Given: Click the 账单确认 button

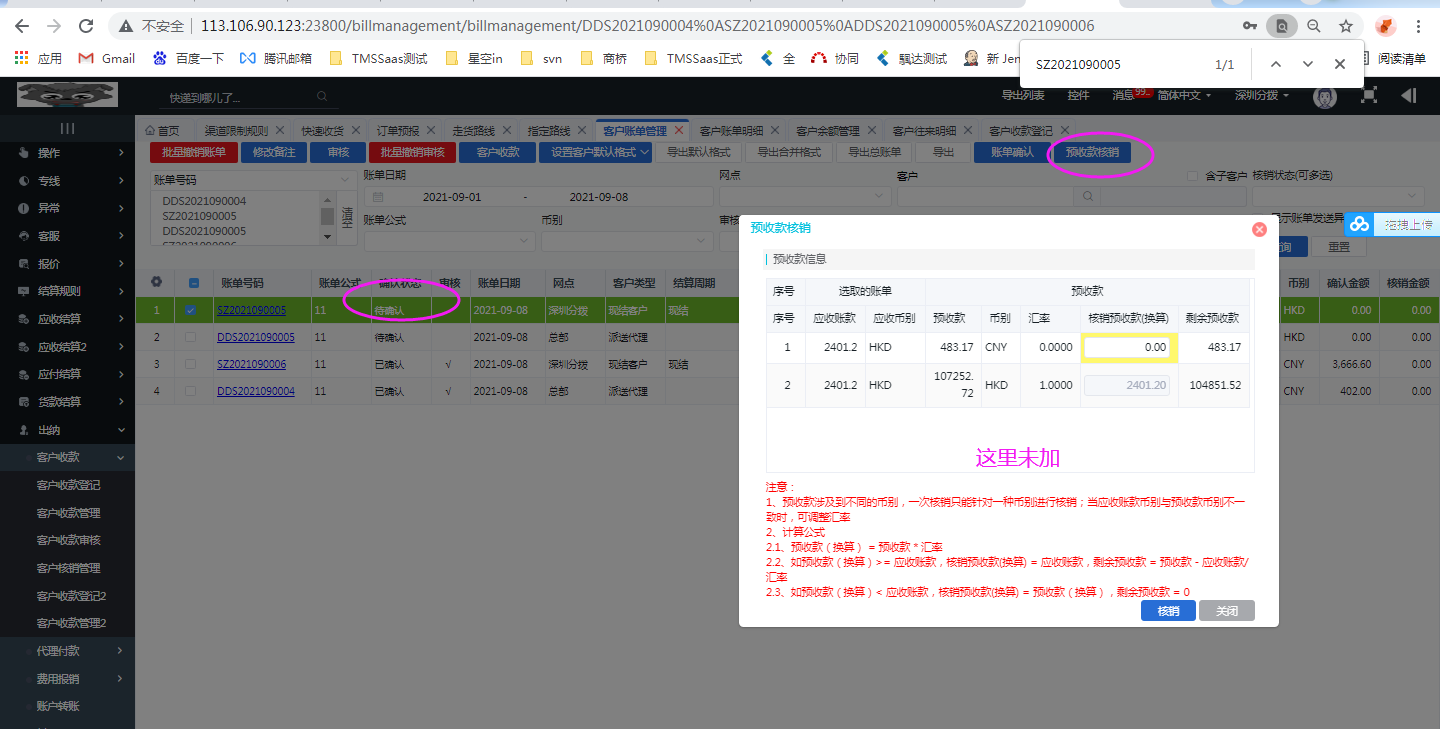Looking at the screenshot, I should point(1012,153).
